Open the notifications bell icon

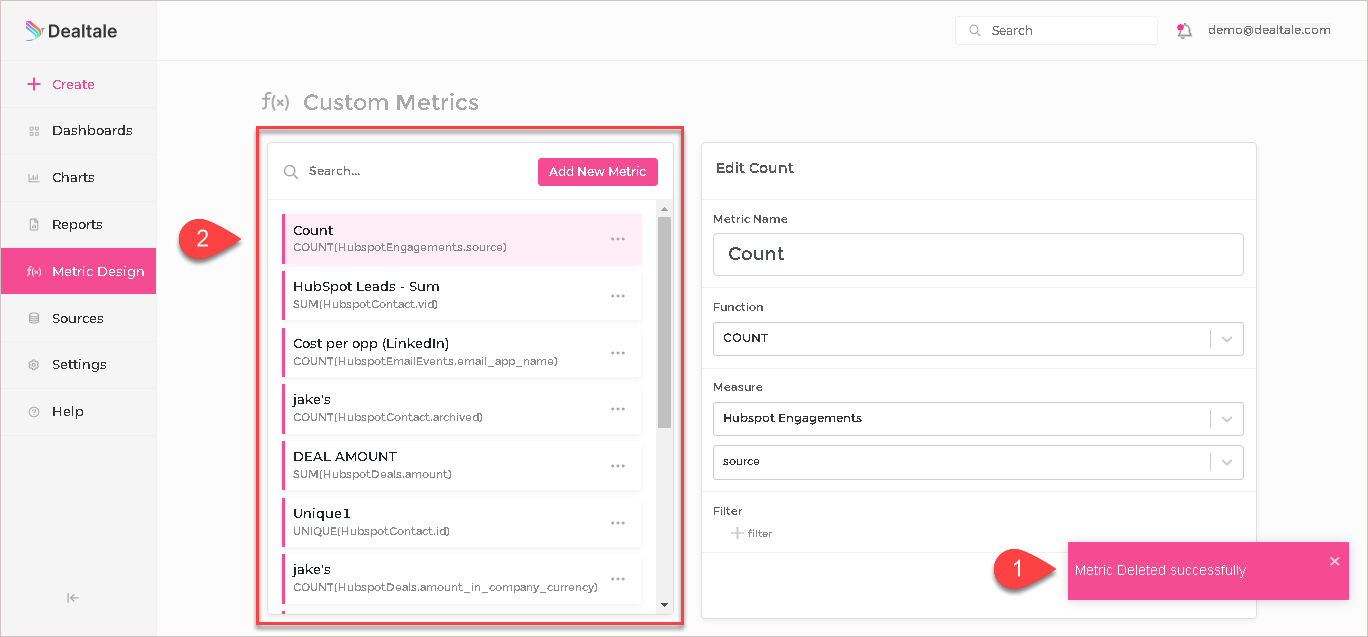click(x=1185, y=31)
